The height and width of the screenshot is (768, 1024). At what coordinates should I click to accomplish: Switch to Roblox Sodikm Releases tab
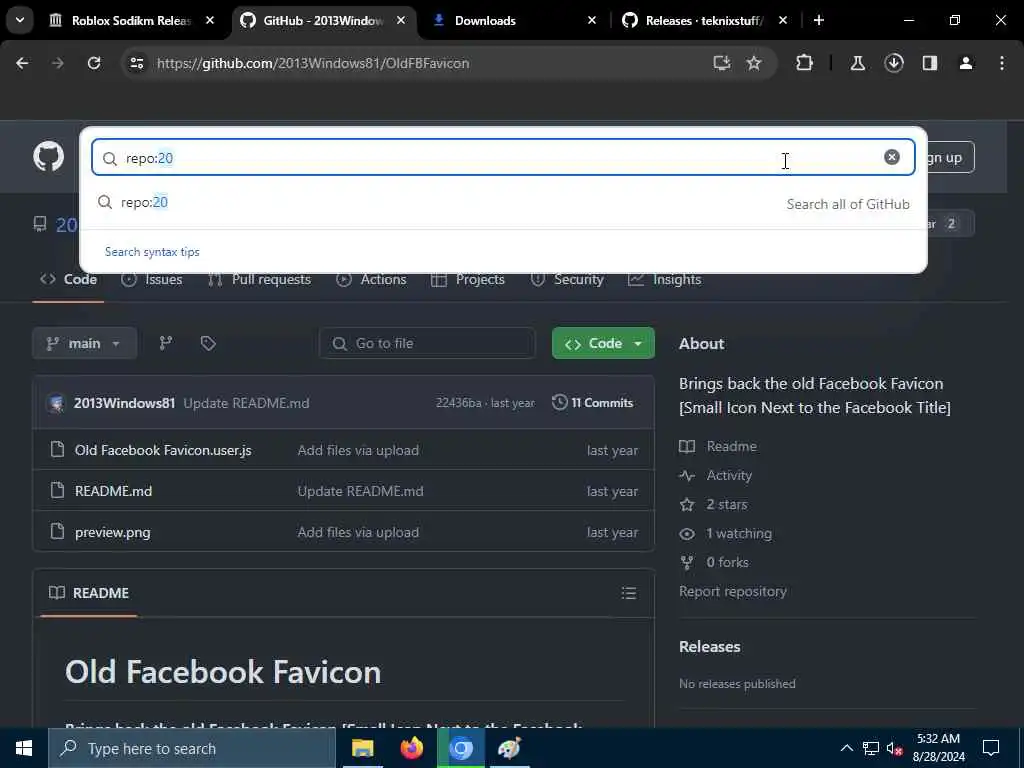pyautogui.click(x=130, y=21)
